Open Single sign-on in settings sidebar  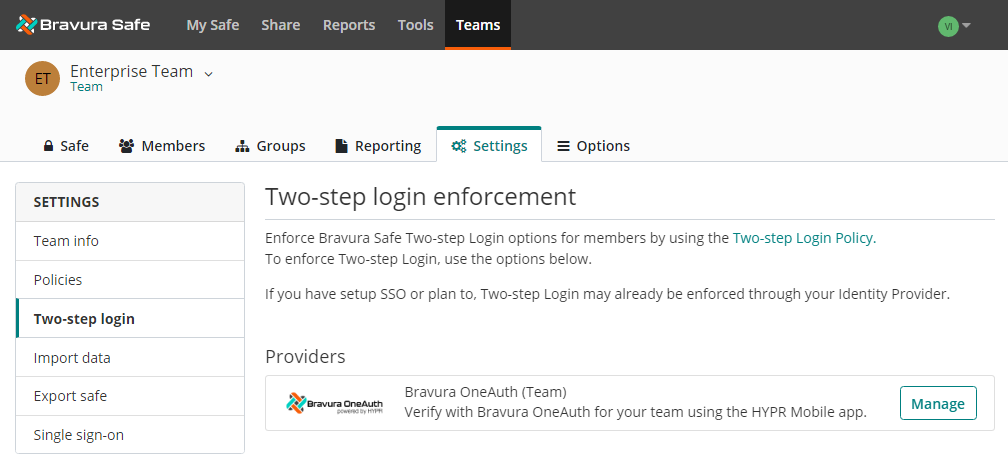click(130, 435)
